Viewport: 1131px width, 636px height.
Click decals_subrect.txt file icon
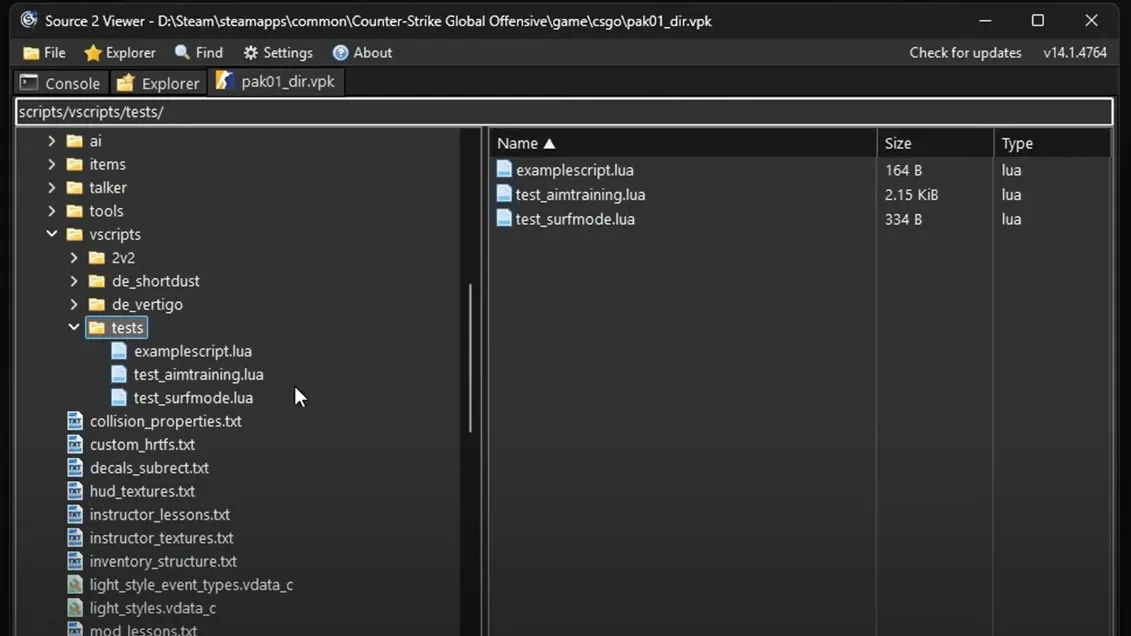pyautogui.click(x=75, y=467)
